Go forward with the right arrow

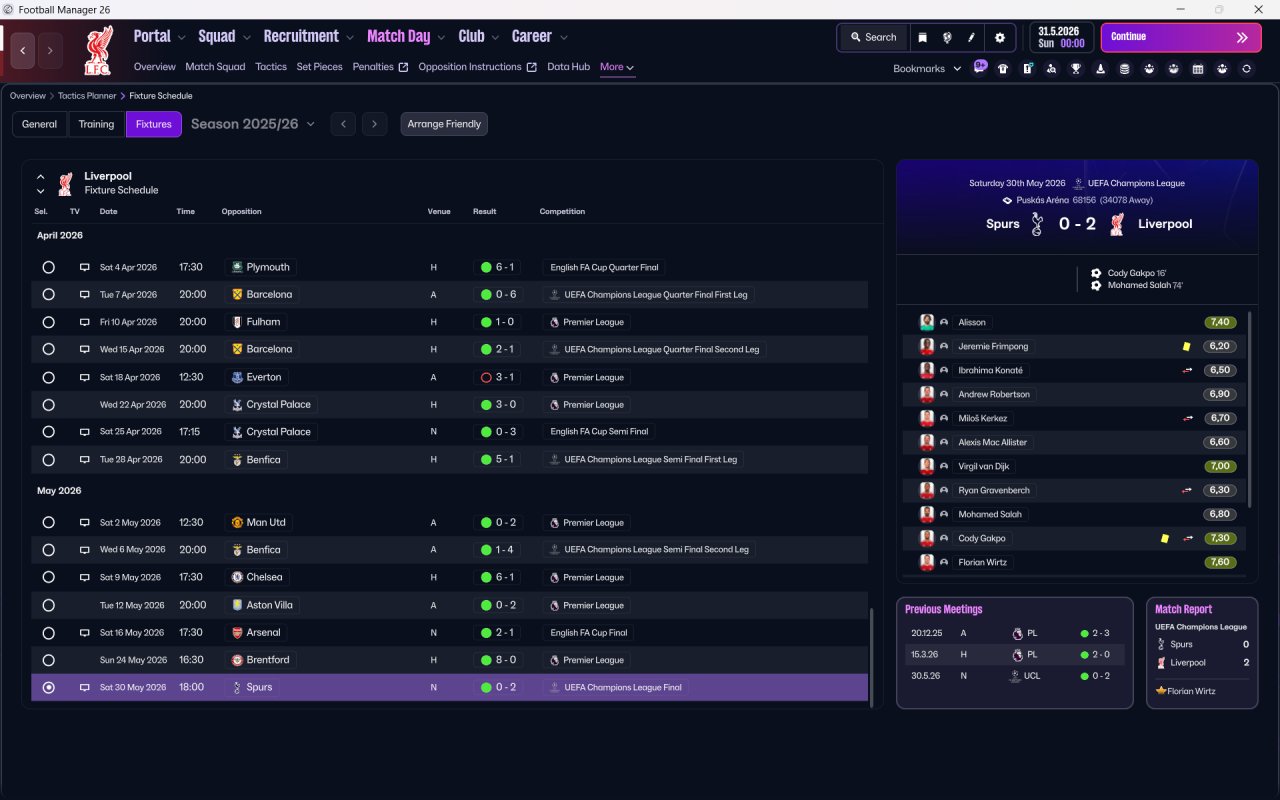pyautogui.click(x=51, y=50)
